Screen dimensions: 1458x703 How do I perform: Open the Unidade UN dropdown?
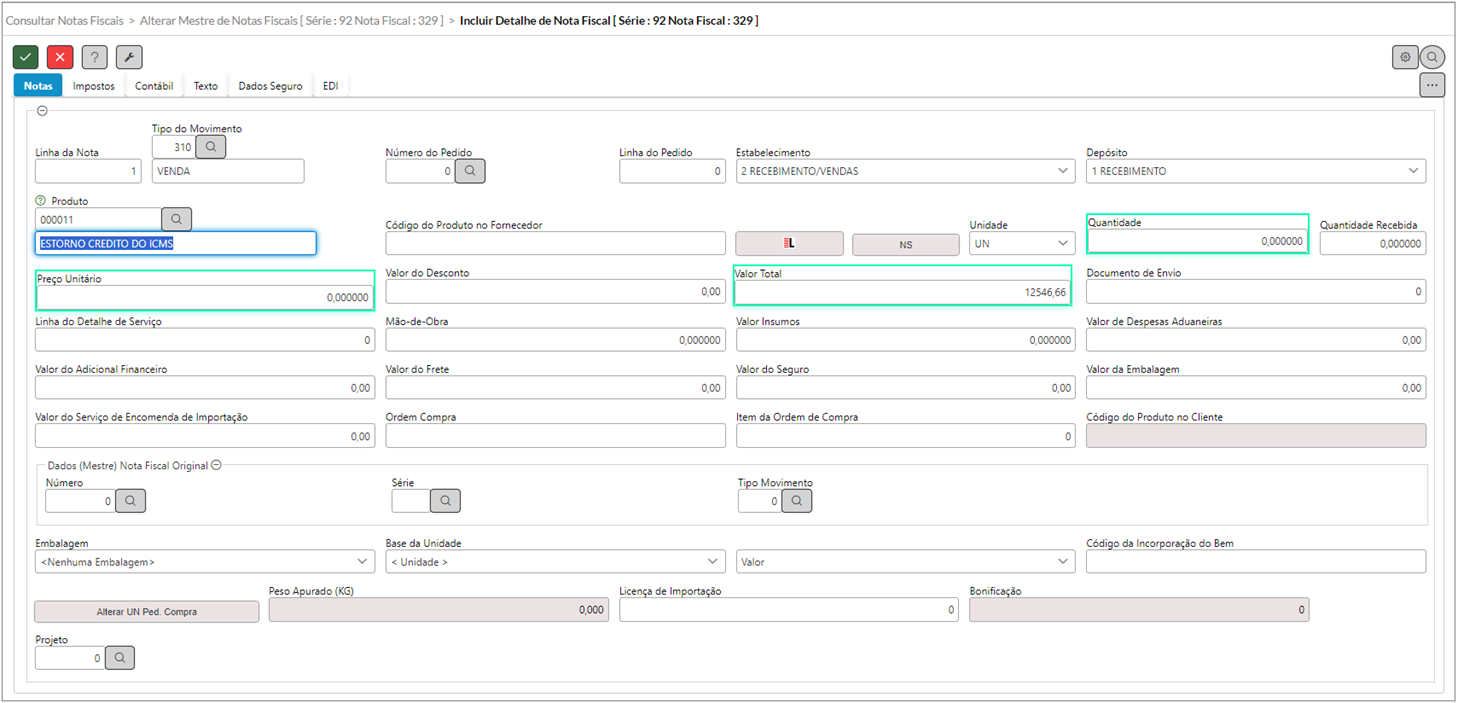1022,243
